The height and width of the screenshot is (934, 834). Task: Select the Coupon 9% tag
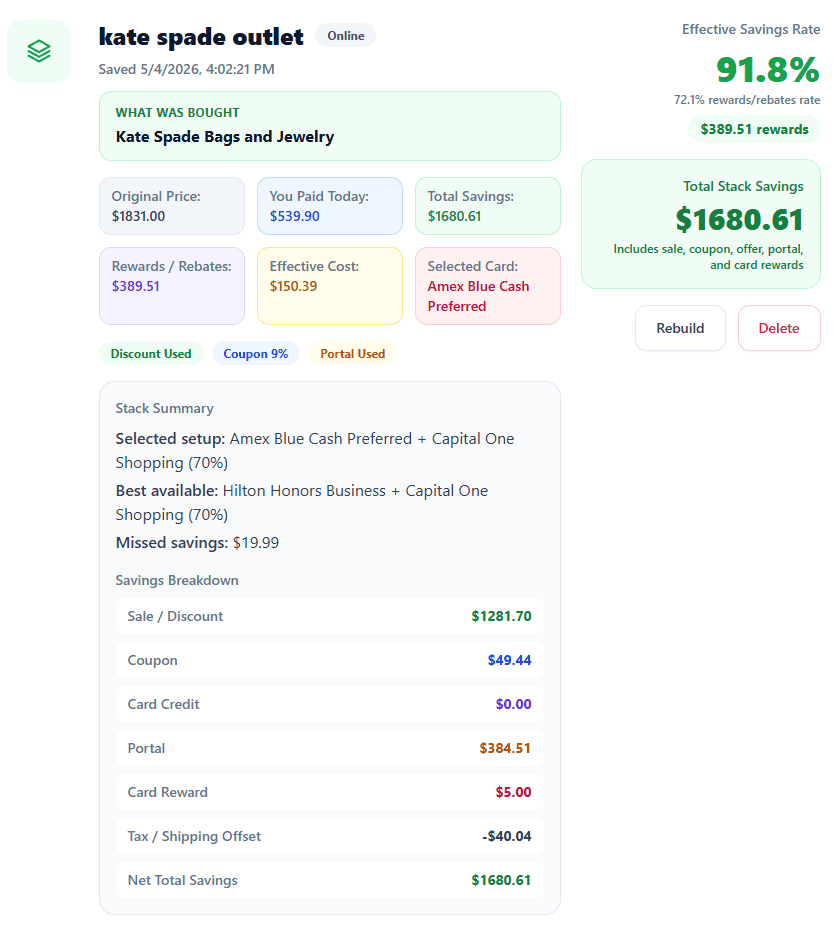point(256,354)
